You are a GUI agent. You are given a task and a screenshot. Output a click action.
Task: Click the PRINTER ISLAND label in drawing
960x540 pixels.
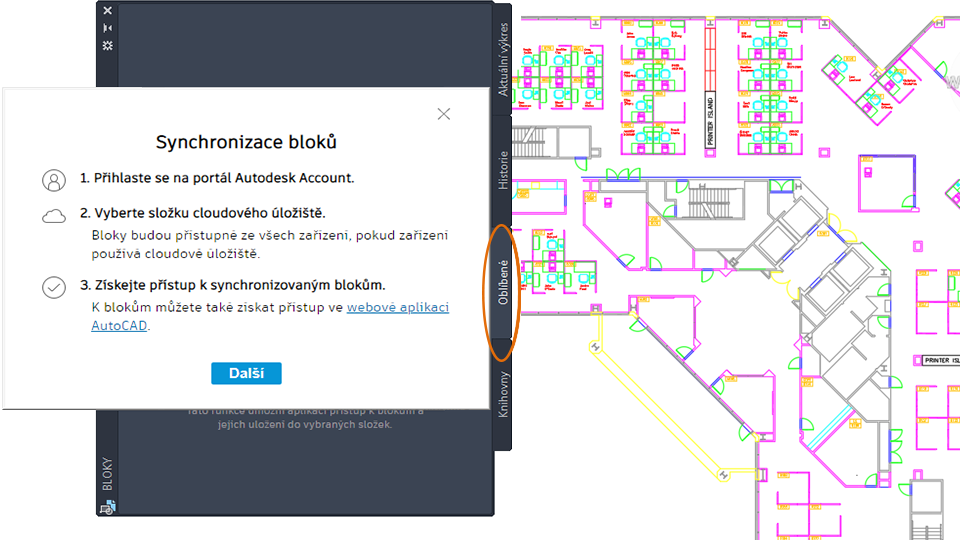[x=710, y=121]
